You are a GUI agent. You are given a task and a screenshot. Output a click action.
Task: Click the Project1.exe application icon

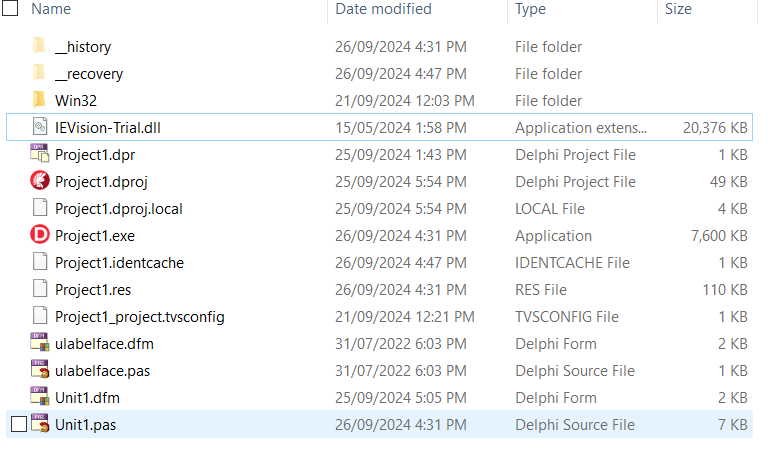(x=40, y=234)
